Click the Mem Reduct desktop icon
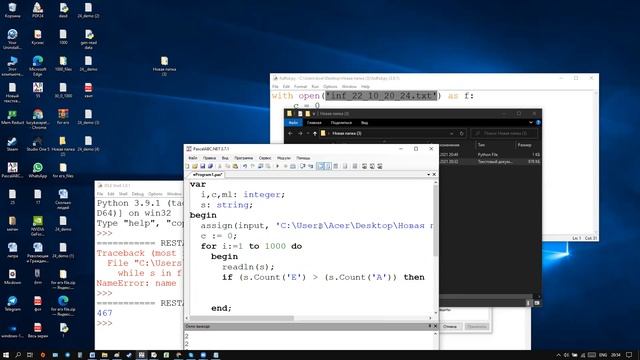 (12, 117)
